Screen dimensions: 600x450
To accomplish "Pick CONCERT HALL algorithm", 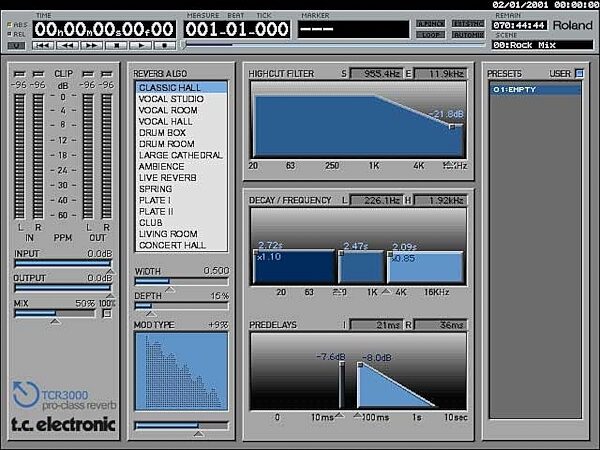I will coord(181,245).
